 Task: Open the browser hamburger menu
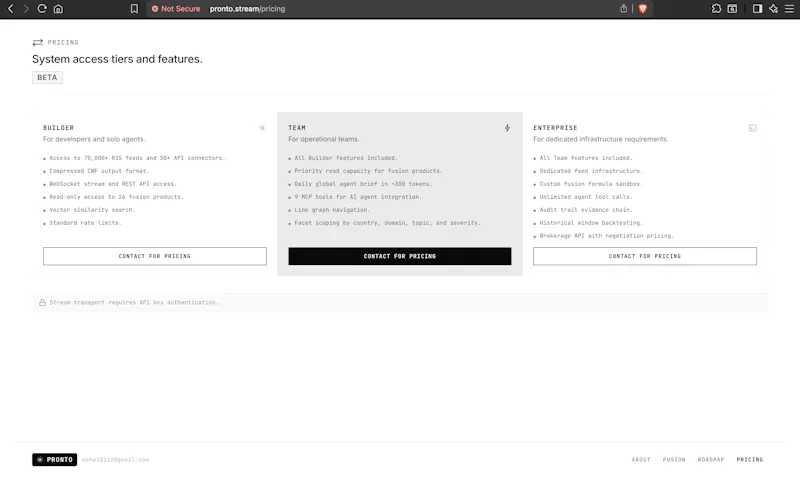(x=789, y=9)
